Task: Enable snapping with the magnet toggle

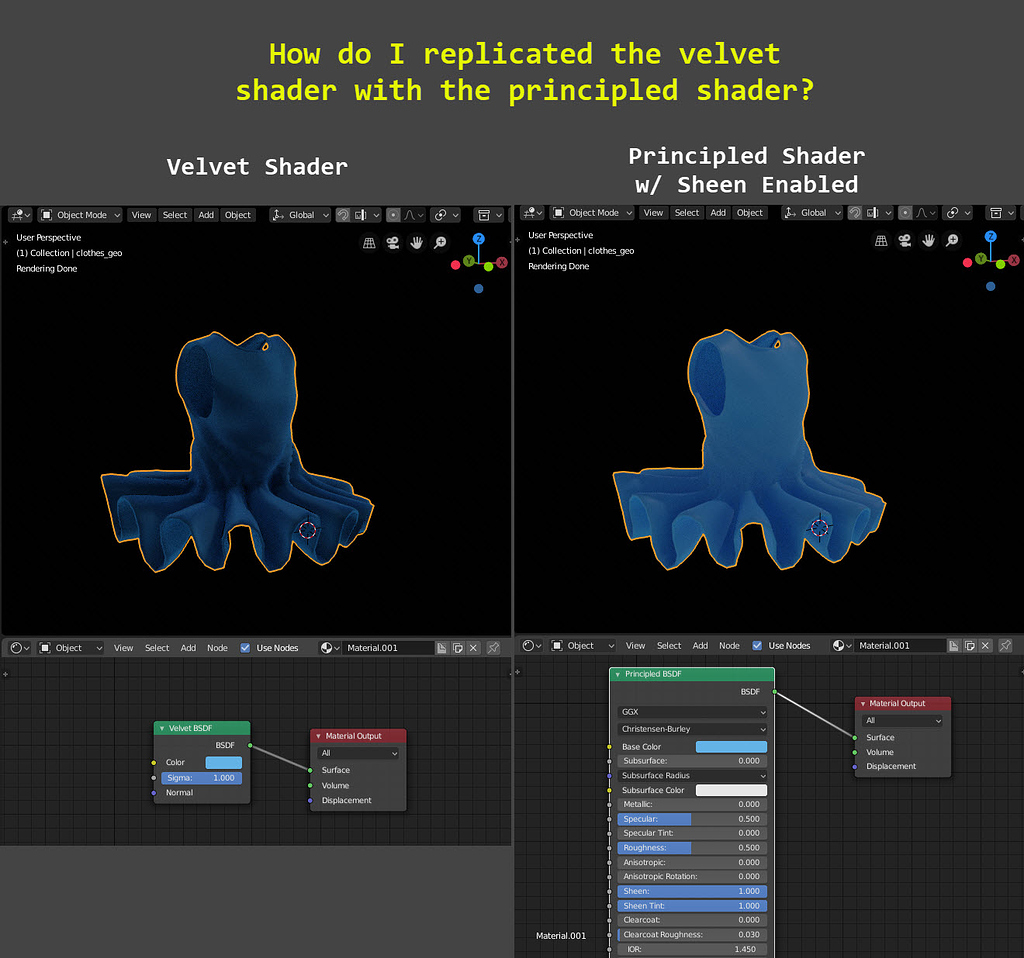Action: (x=343, y=214)
